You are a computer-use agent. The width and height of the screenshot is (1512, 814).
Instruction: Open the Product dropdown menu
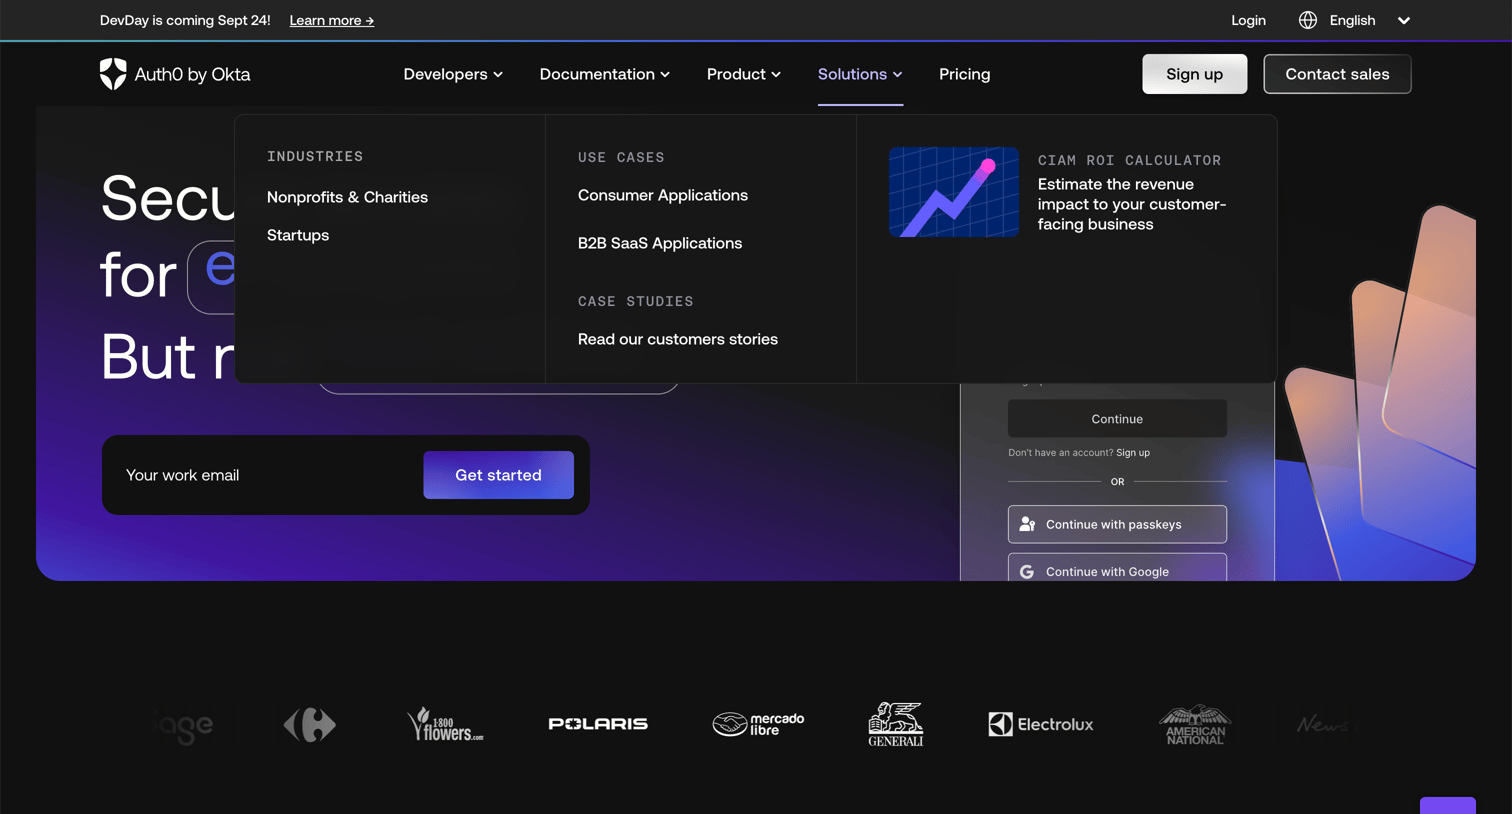click(744, 74)
